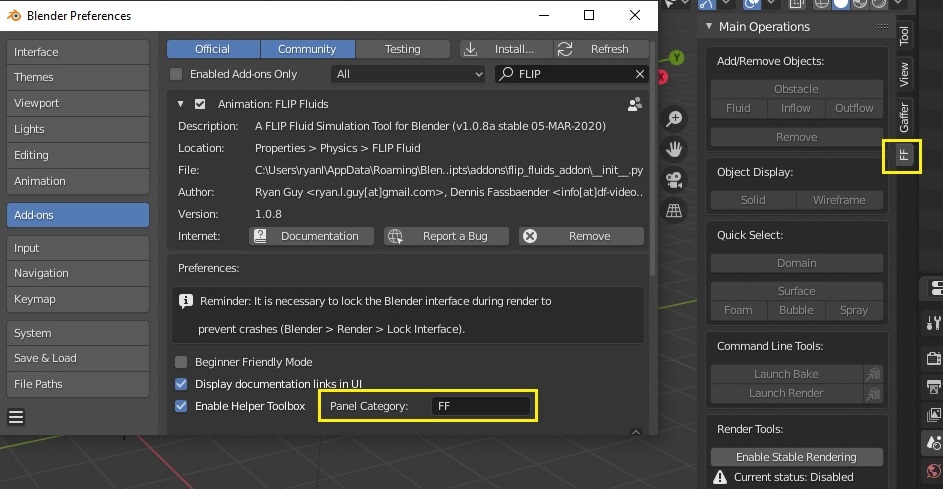Screen dimensions: 943x489
Task: Open the File Paths preferences section
Action: point(78,384)
